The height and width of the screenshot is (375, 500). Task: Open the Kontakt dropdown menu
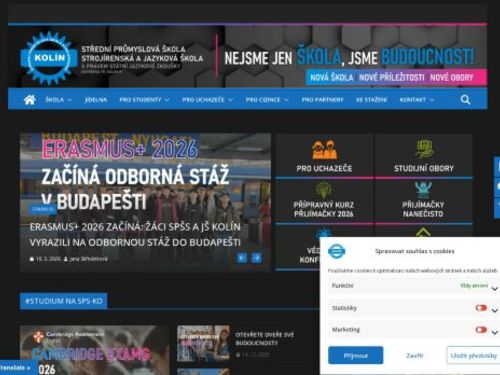coord(417,100)
